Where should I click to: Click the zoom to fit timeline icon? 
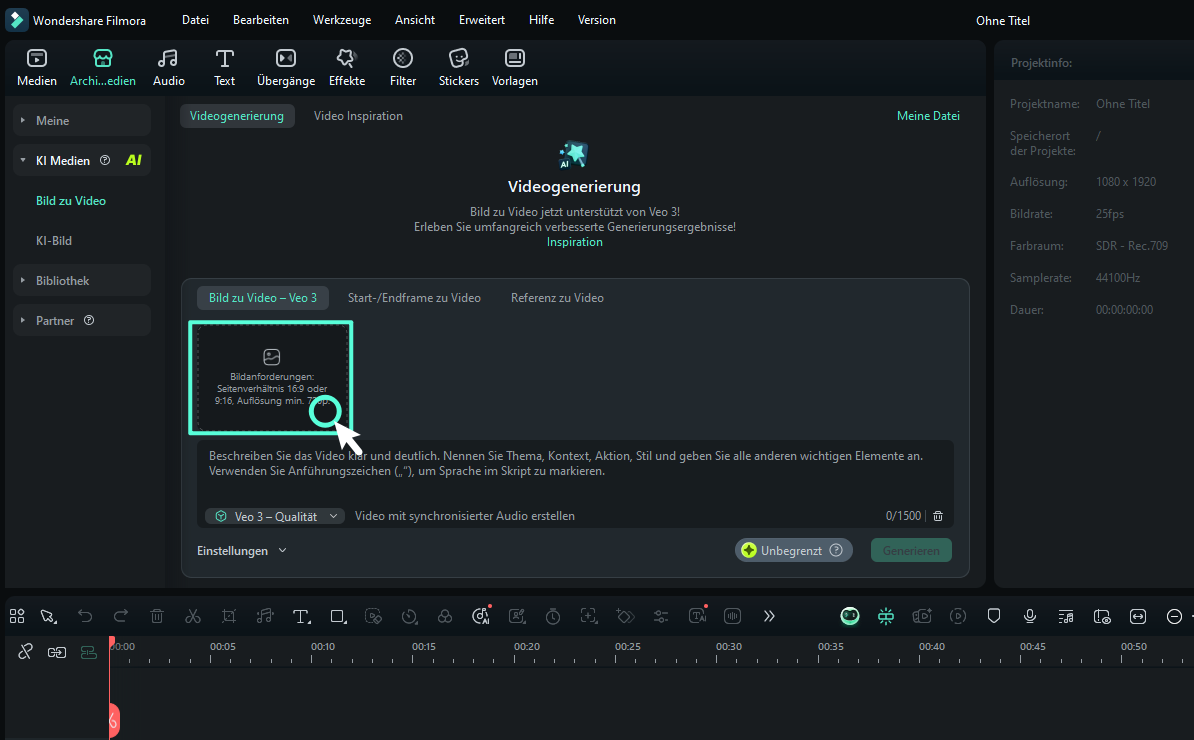[x=1138, y=616]
